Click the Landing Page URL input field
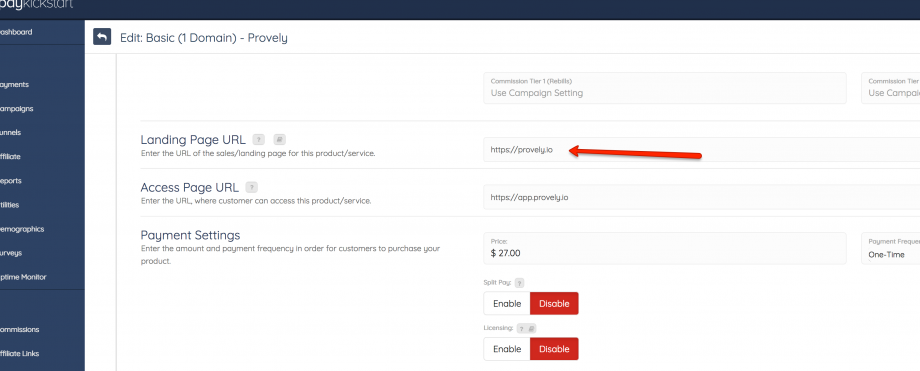The image size is (920, 371). pyautogui.click(x=702, y=150)
